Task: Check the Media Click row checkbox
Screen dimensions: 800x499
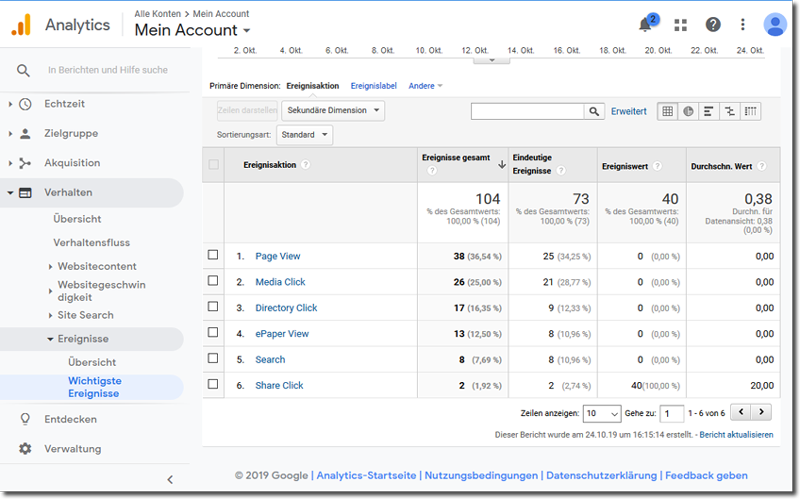Action: coord(213,281)
